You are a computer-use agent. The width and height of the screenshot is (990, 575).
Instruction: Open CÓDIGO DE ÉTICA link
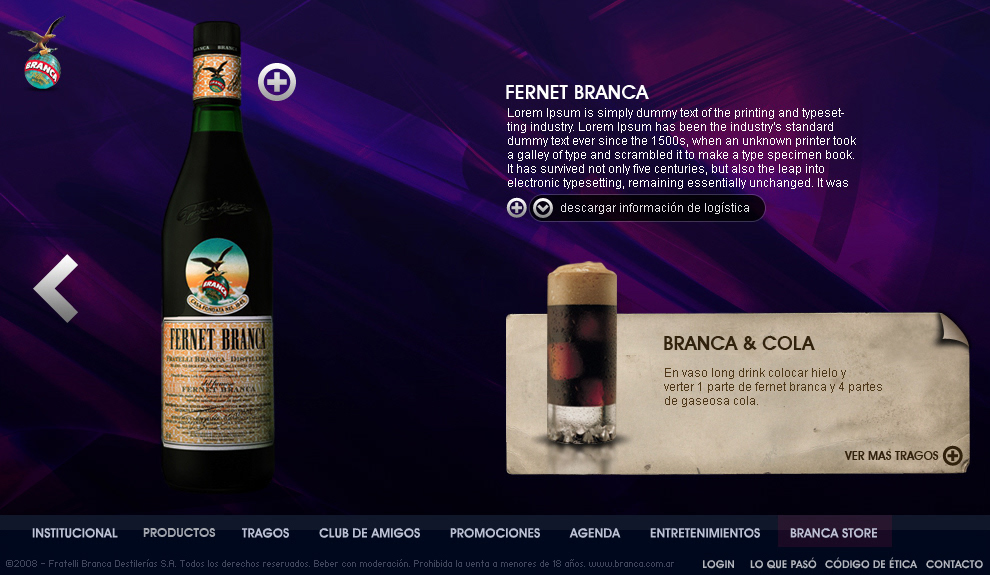coord(871,564)
